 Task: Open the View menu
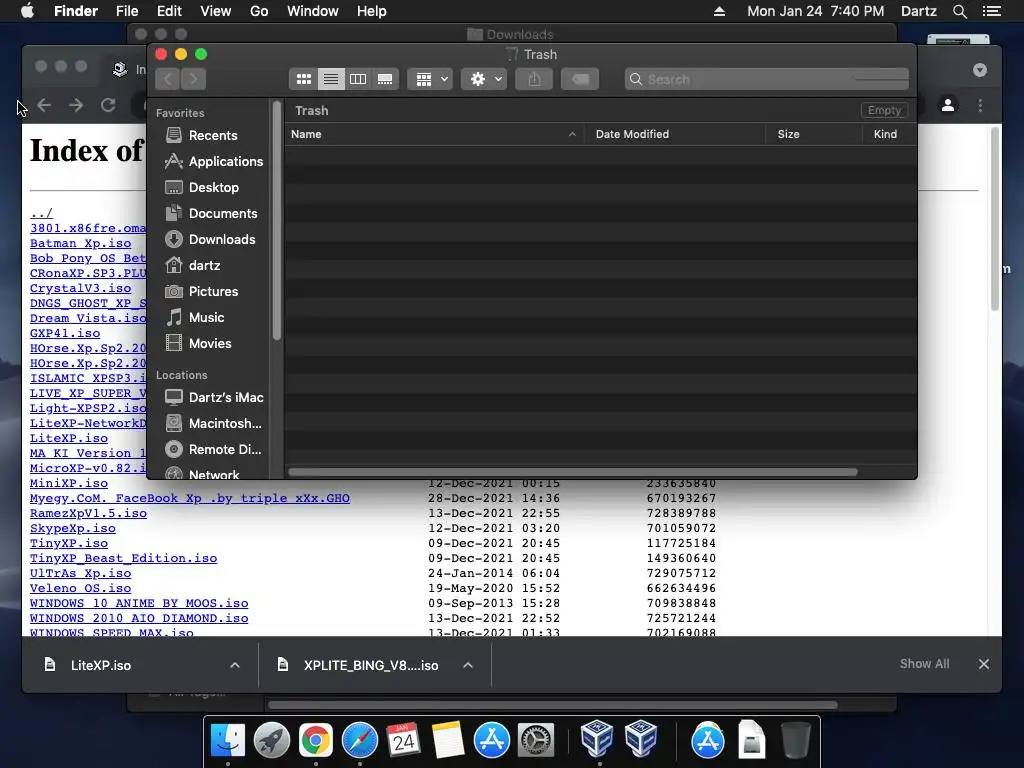pos(216,11)
